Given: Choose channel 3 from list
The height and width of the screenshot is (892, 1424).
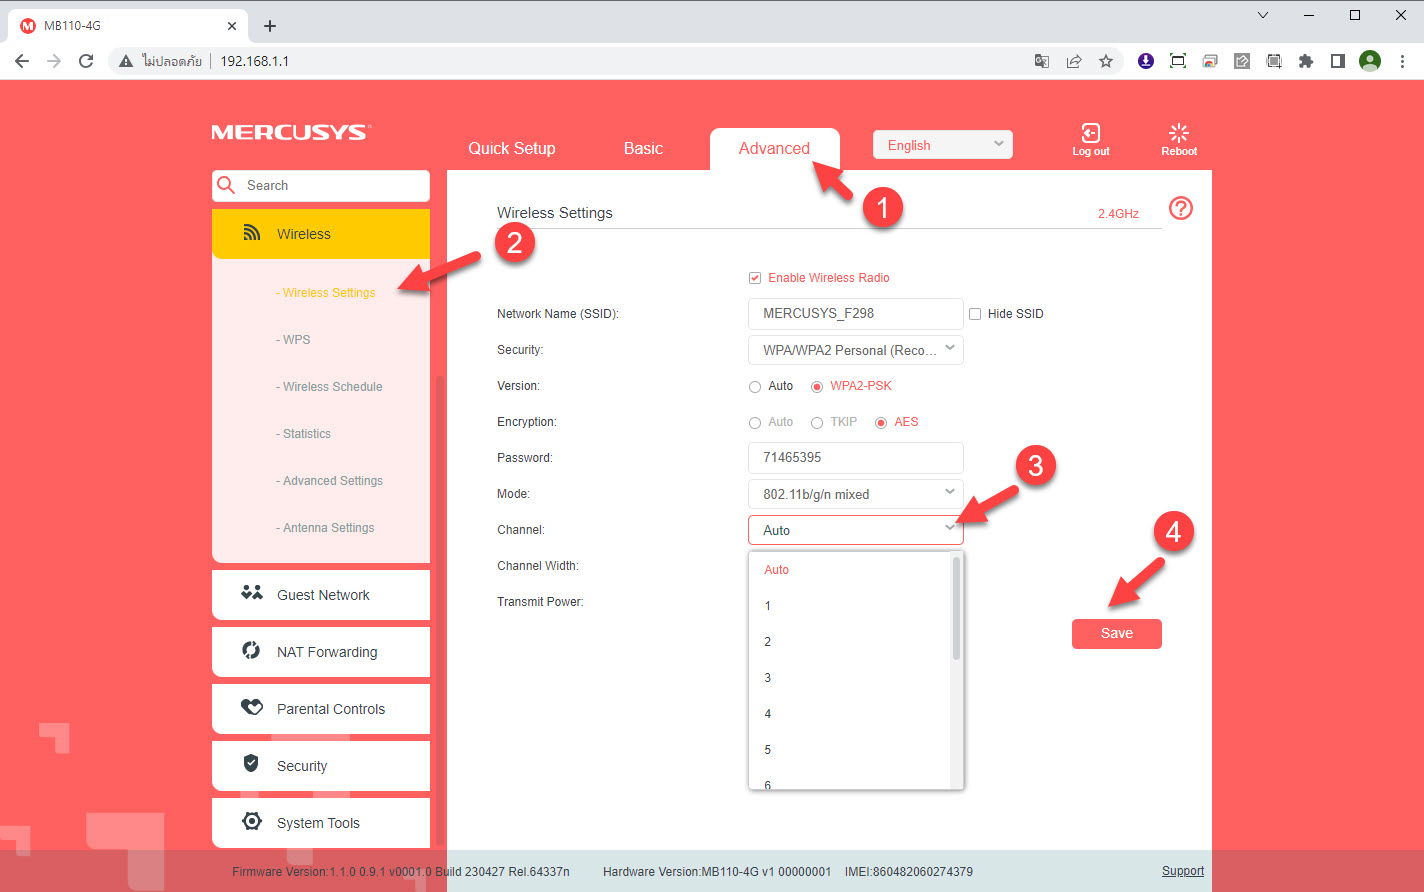Looking at the screenshot, I should (x=850, y=678).
